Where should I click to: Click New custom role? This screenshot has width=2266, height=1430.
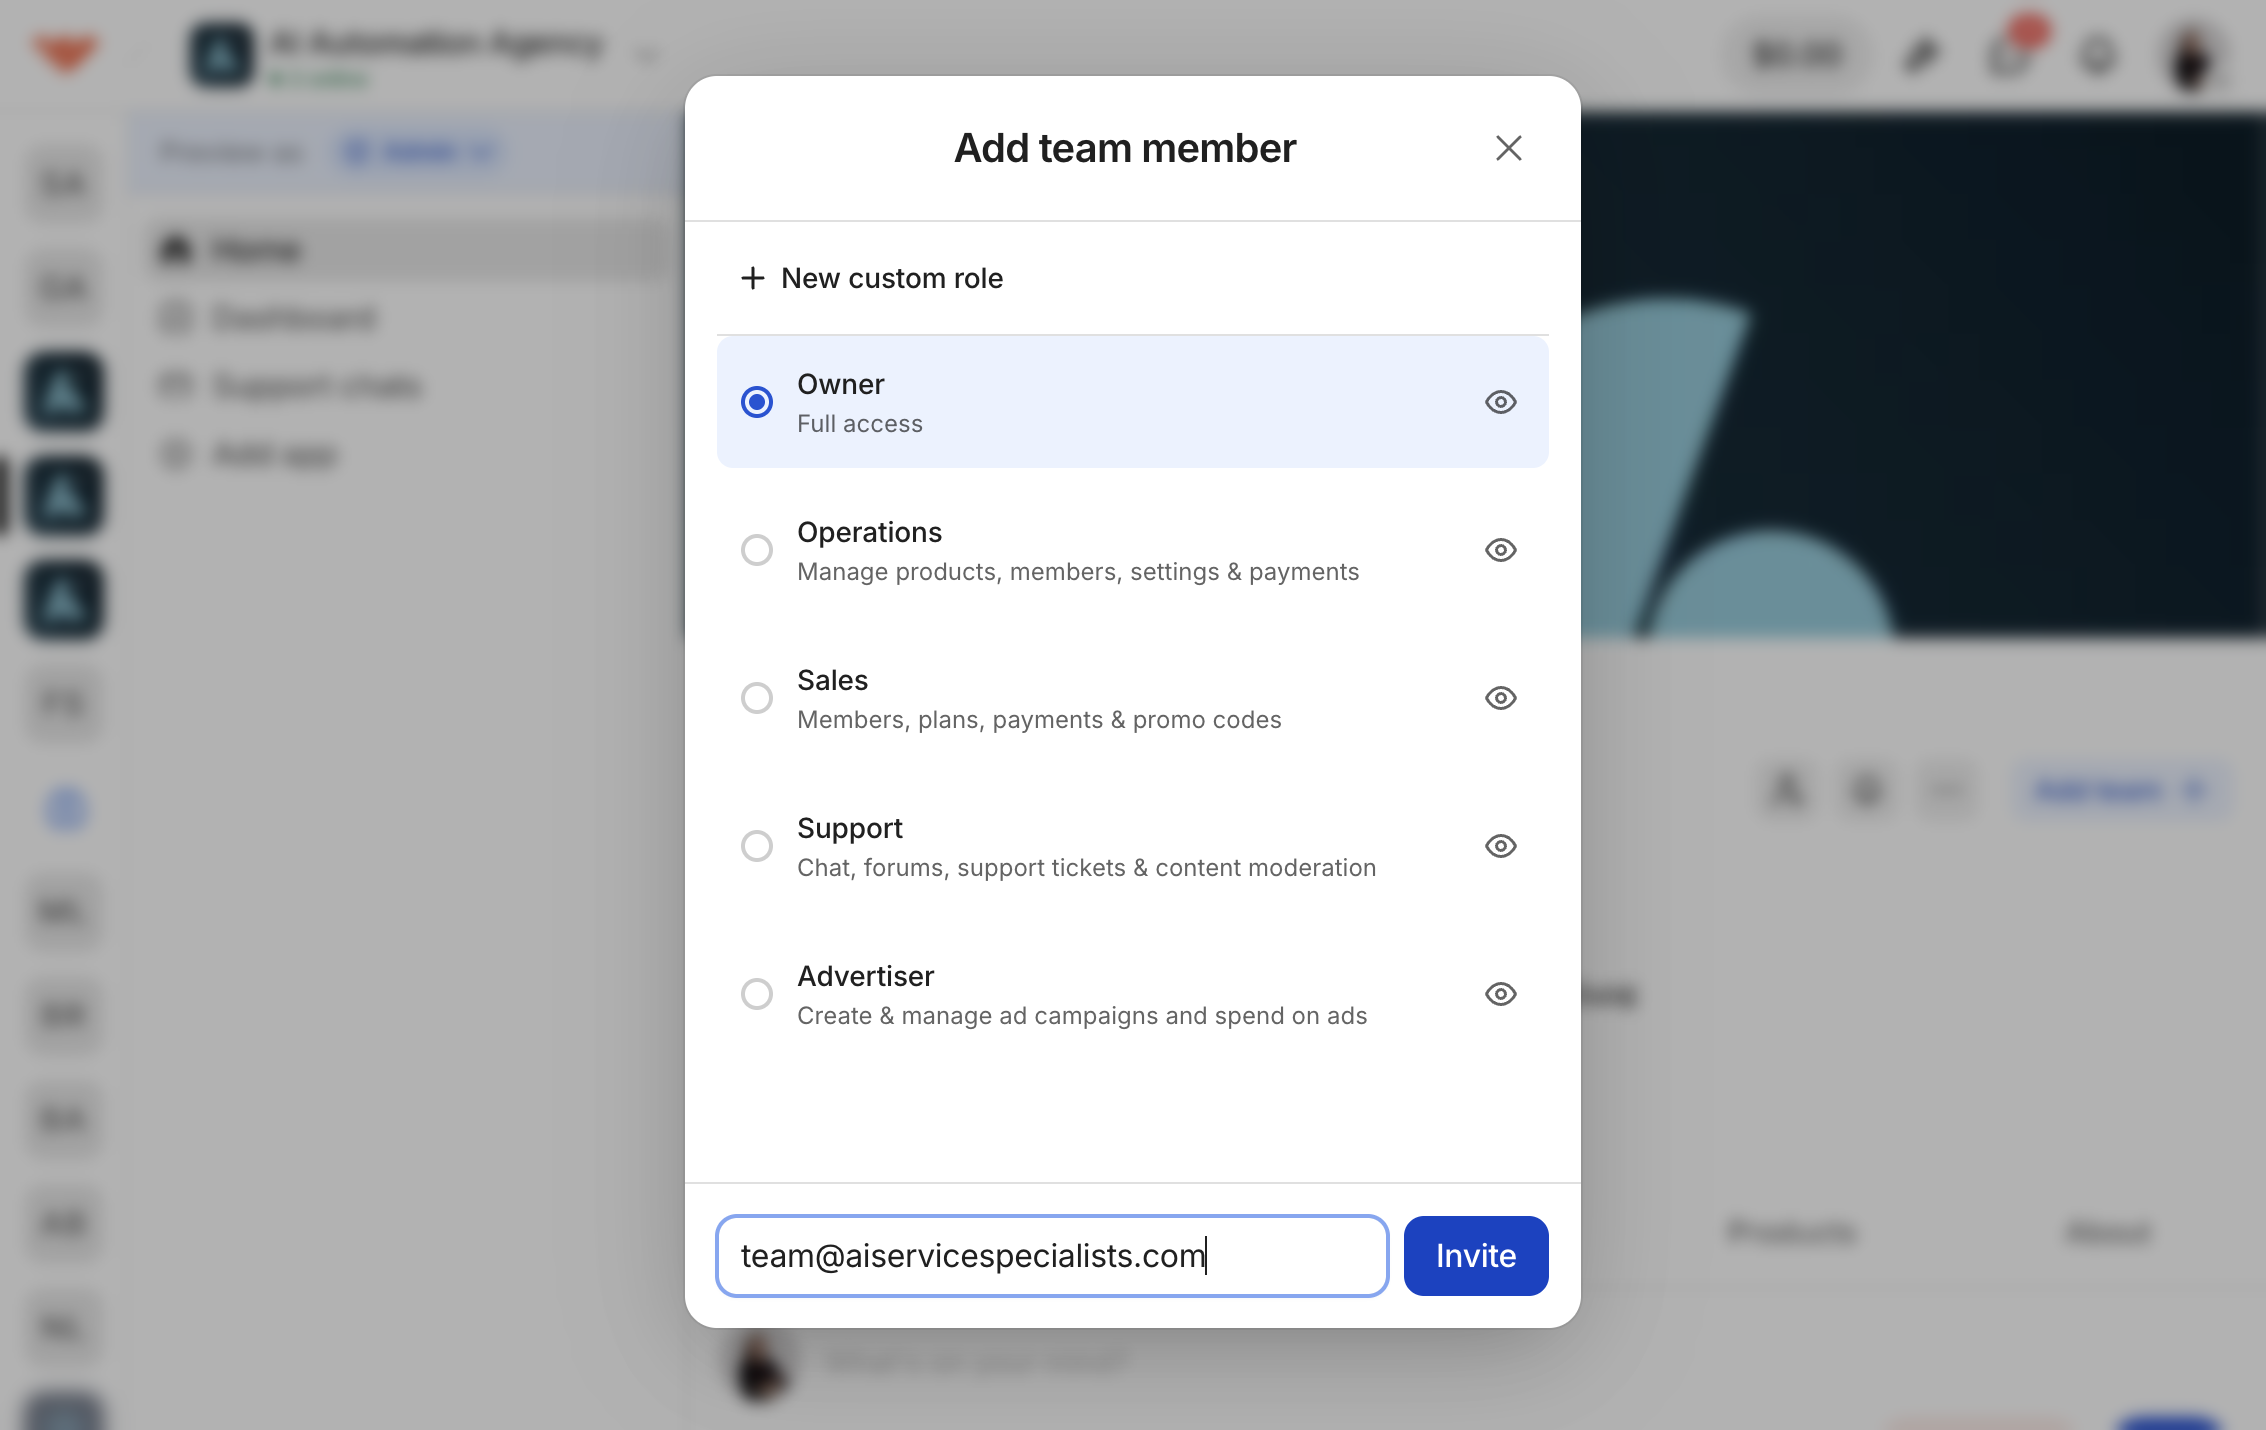coord(871,278)
